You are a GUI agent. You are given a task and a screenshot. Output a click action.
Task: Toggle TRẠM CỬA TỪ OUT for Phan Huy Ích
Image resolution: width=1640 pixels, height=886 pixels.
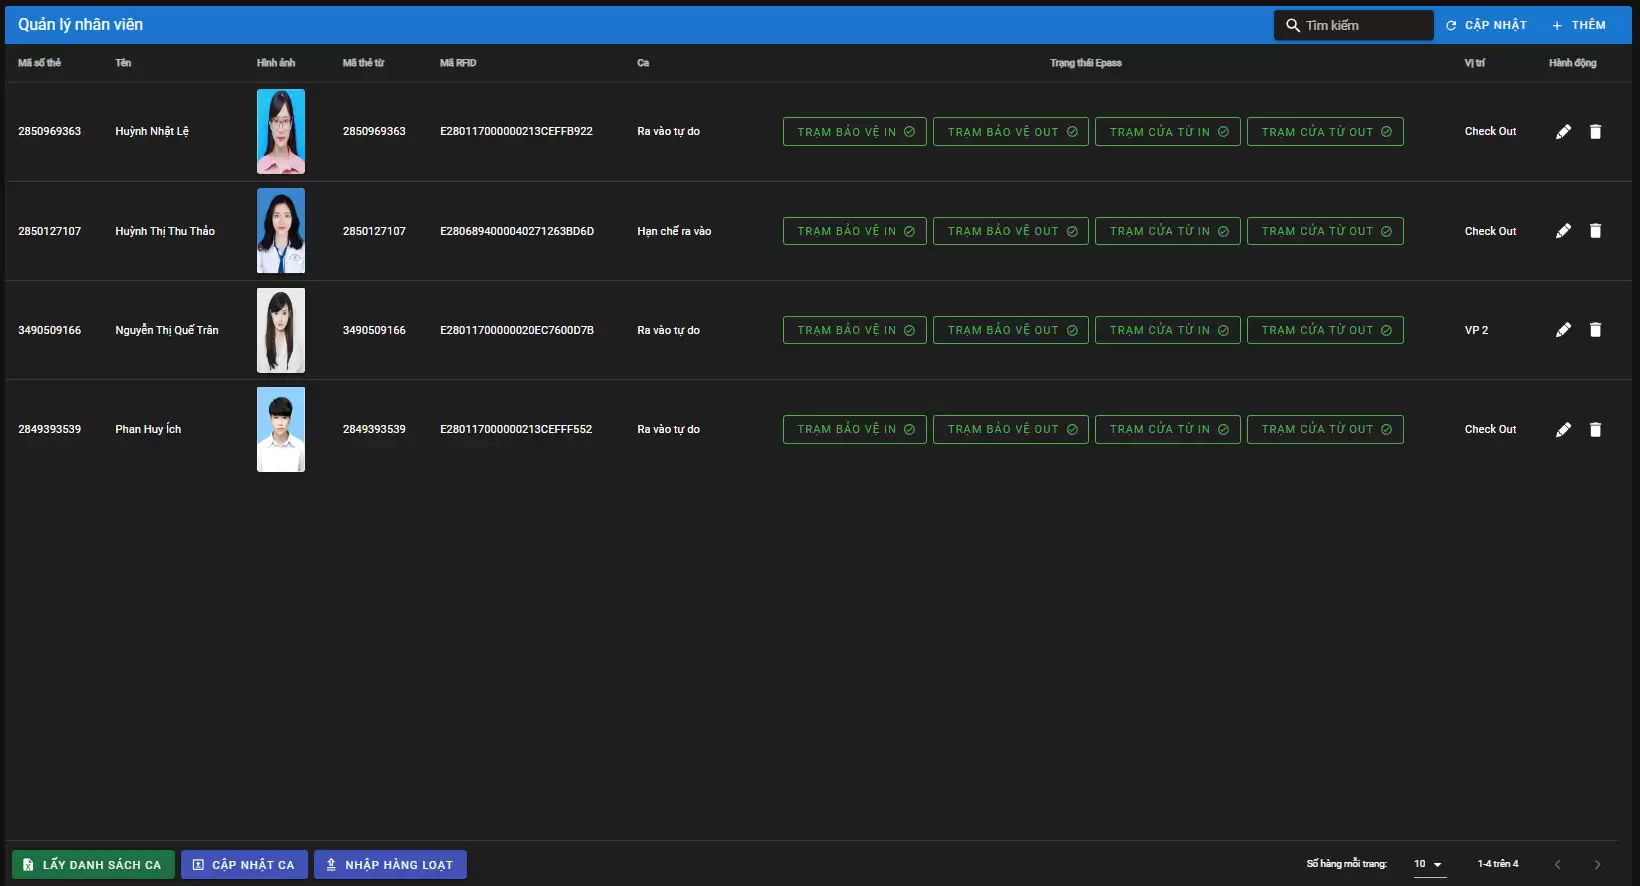[1324, 430]
